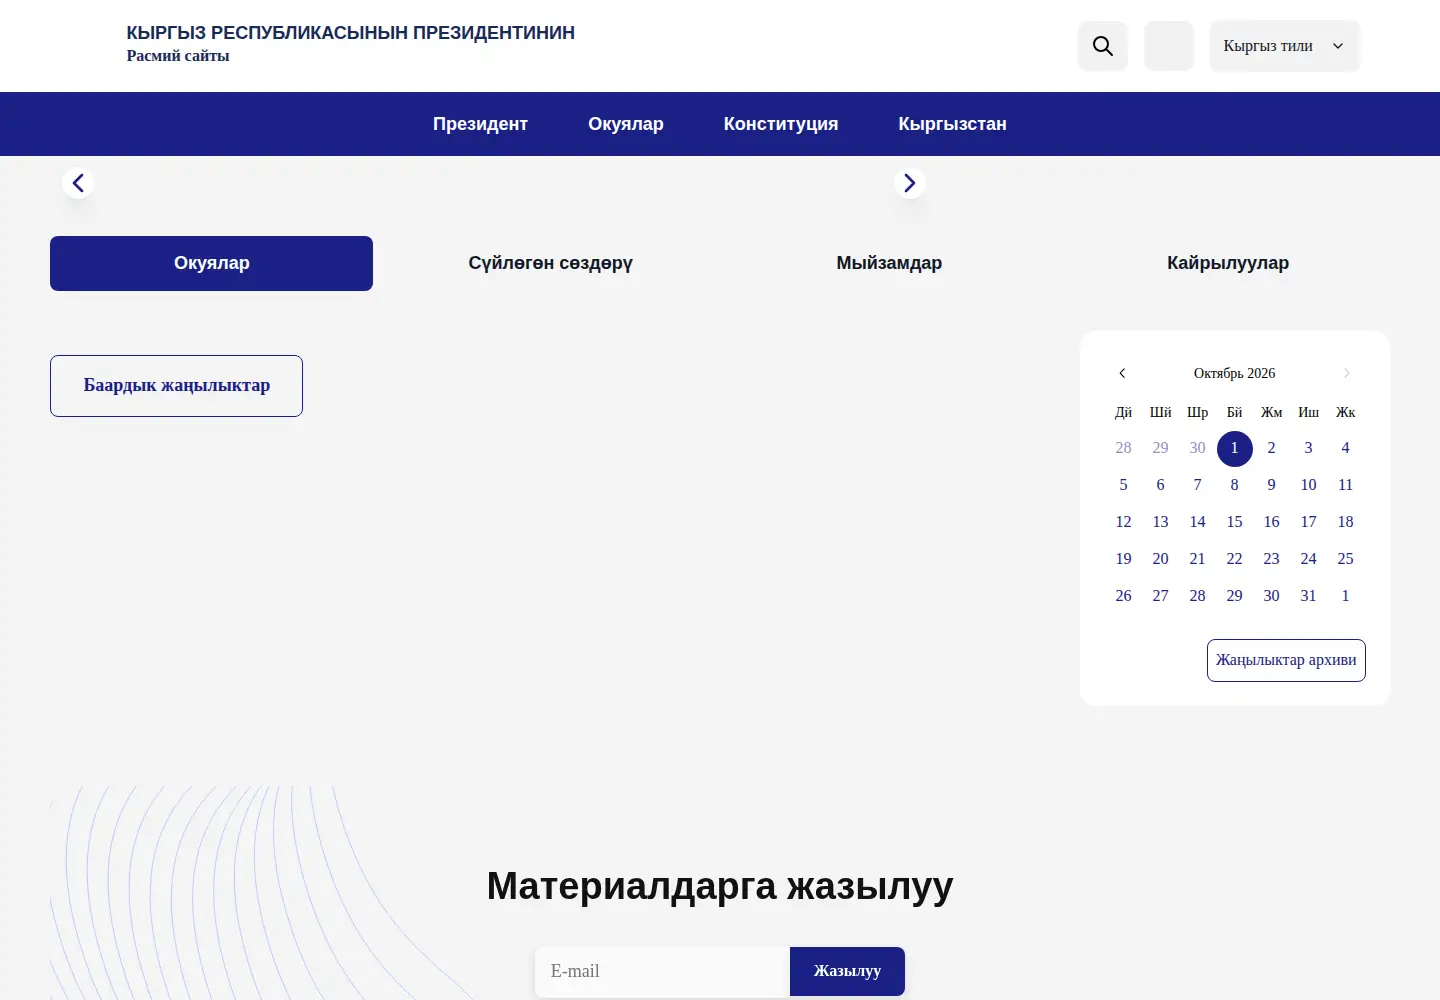
Task: Open the Кыргыз тили language dropdown
Action: coord(1285,46)
